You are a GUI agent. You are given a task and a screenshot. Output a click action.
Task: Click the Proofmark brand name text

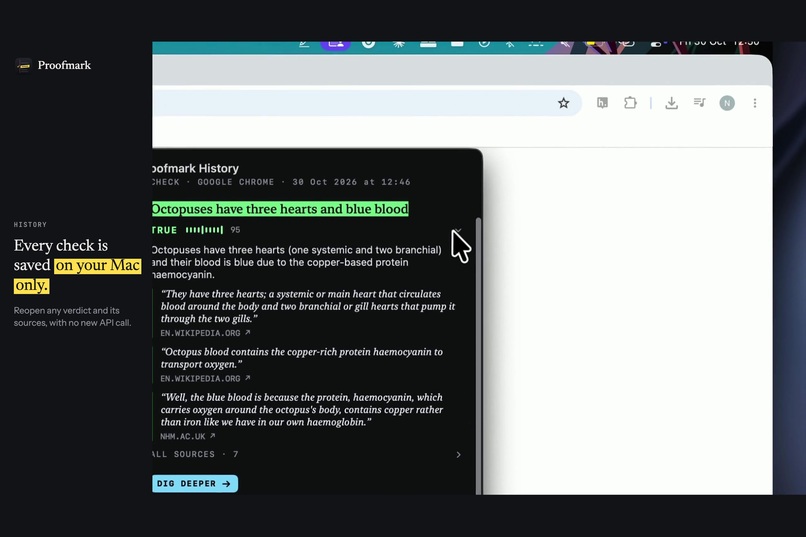coord(64,65)
